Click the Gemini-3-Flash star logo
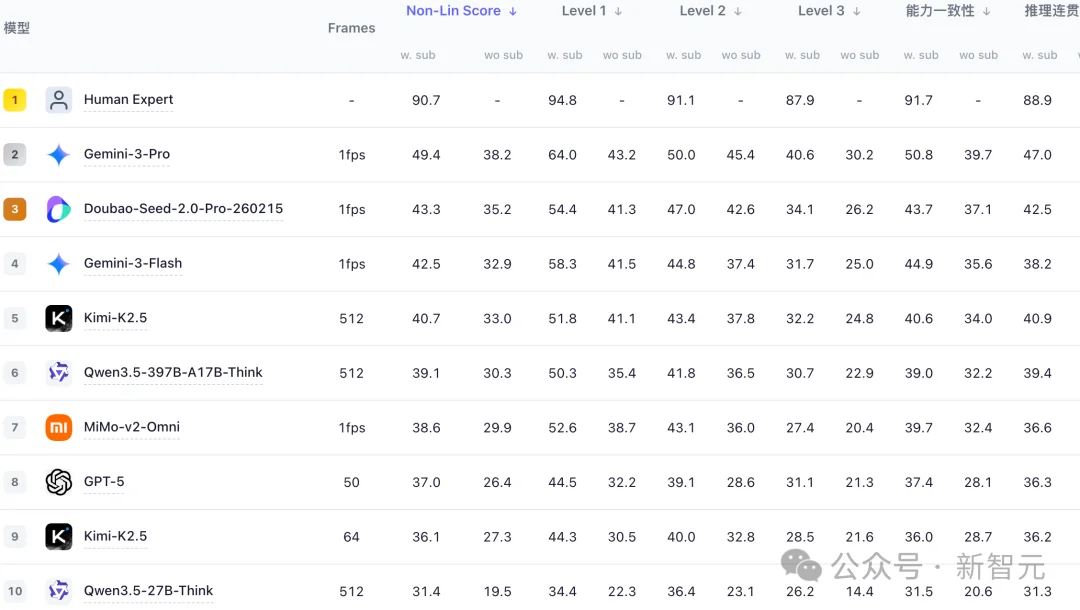Image resolution: width=1080 pixels, height=610 pixels. [x=59, y=264]
